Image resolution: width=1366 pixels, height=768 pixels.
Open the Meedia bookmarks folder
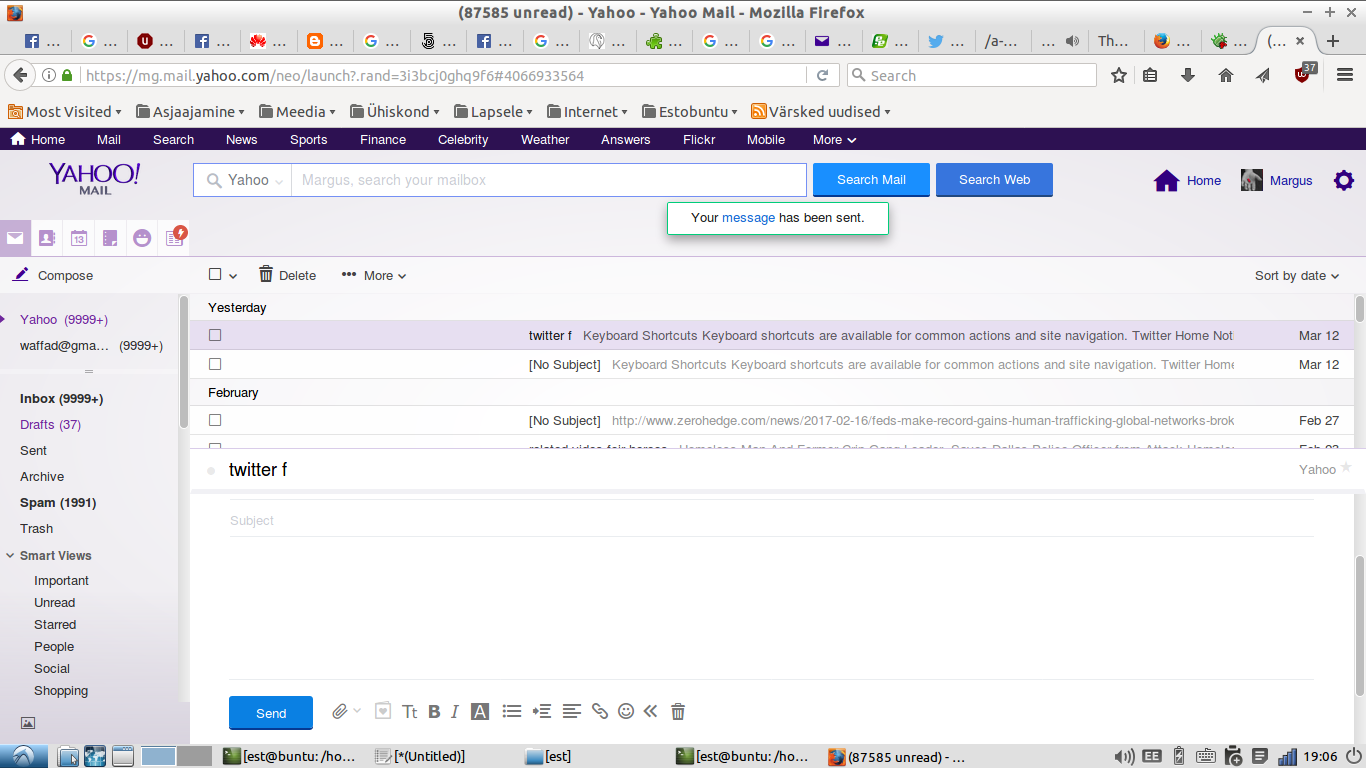297,112
